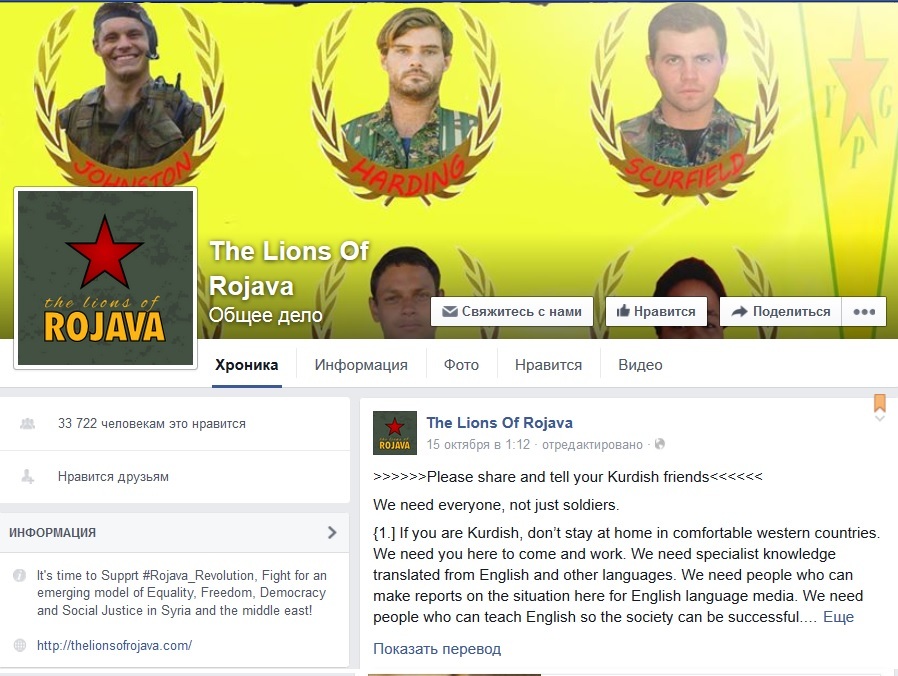Image resolution: width=898 pixels, height=676 pixels.
Task: Click the info icon beside page description
Action: [19, 575]
